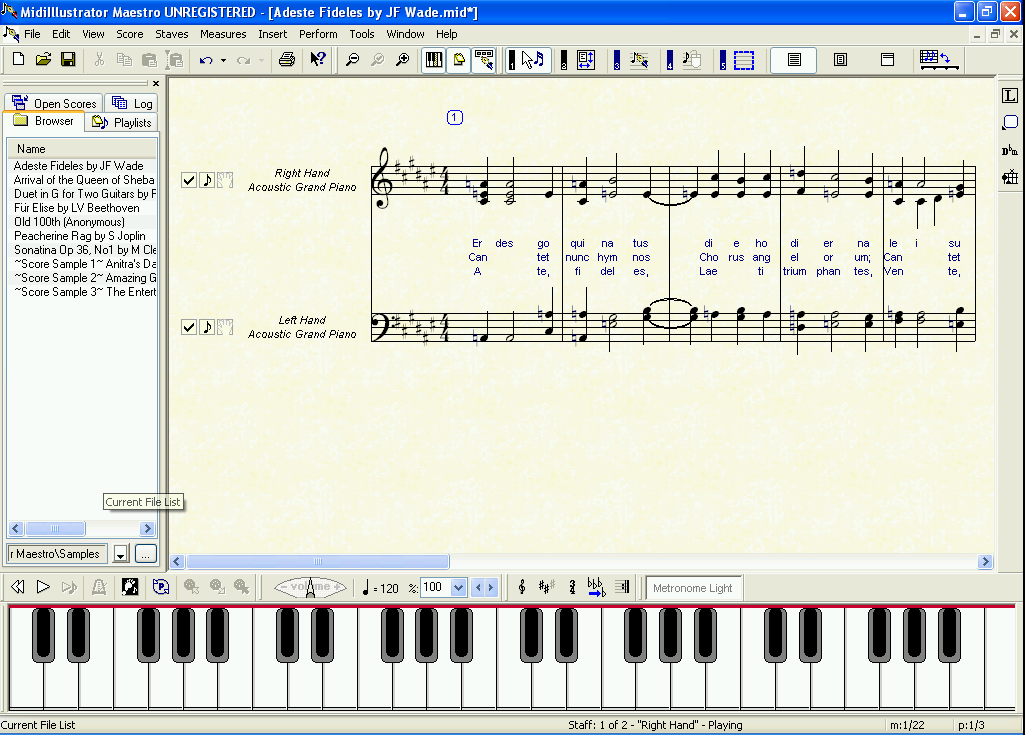Switch to page view layout icon
Viewport: 1025px width, 735px height.
tap(841, 60)
